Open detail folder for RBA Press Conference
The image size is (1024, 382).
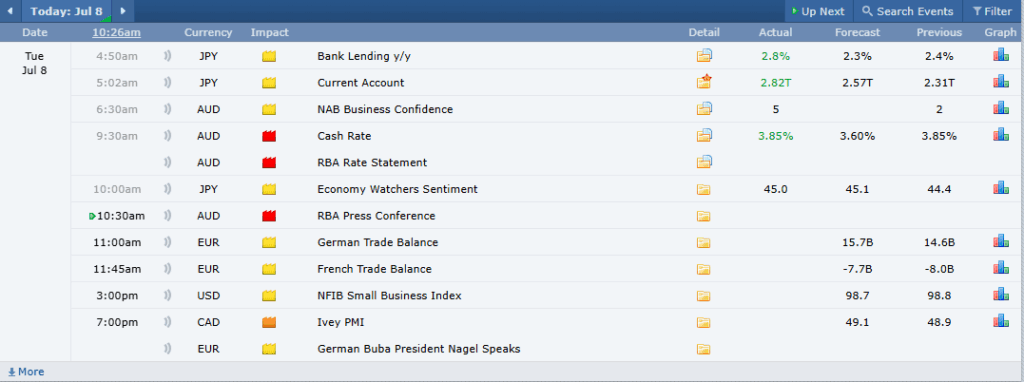[703, 216]
